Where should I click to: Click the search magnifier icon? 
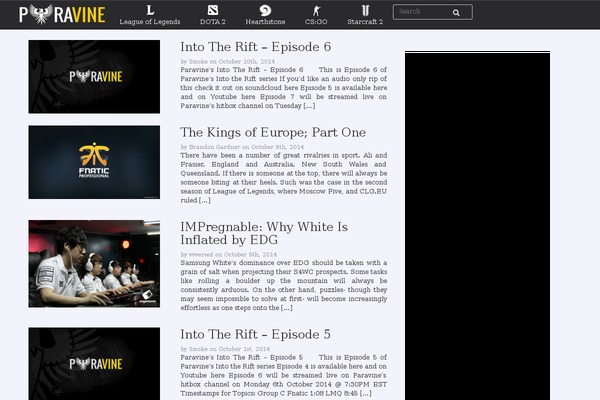point(456,13)
